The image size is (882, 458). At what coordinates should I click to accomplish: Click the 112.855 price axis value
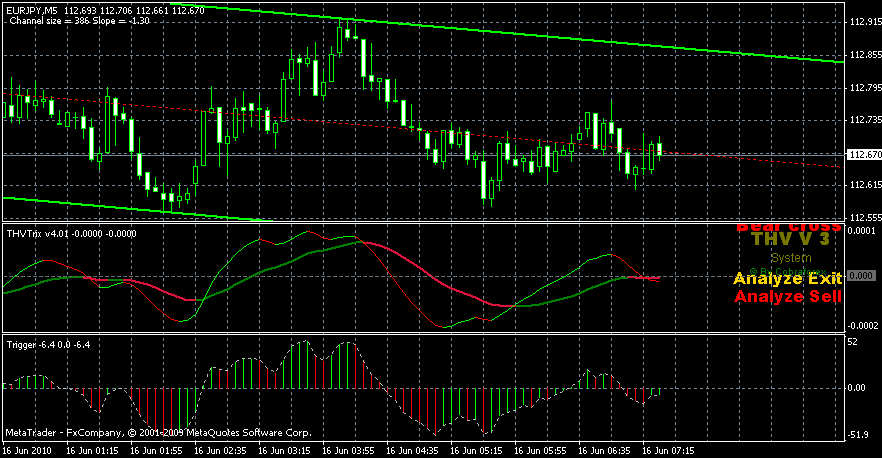tap(865, 55)
